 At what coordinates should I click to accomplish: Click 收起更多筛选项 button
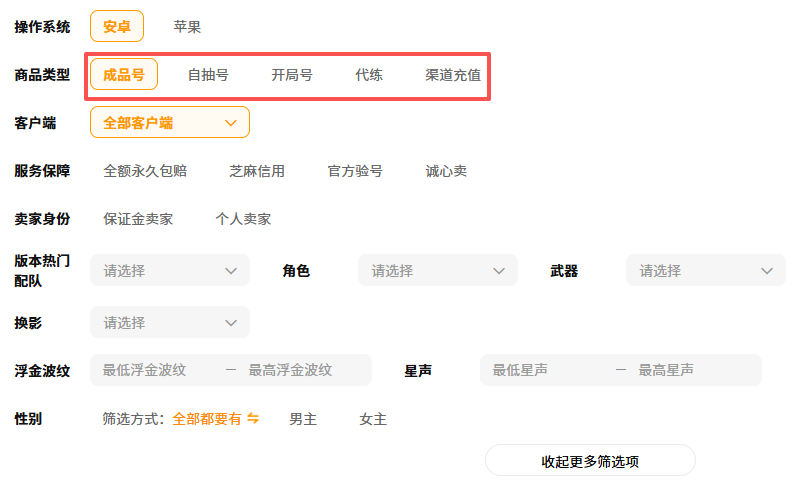590,461
